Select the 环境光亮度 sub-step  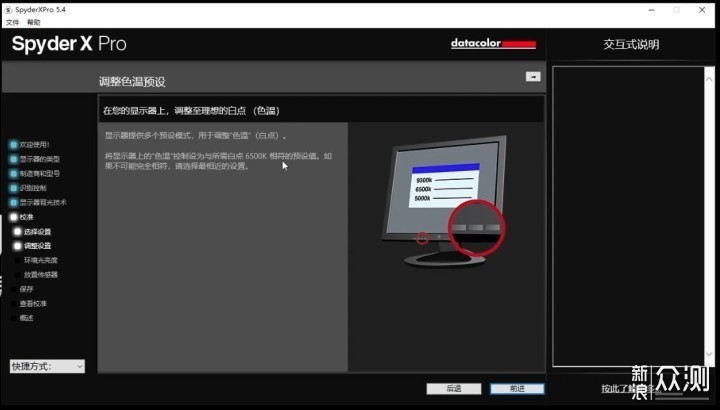(x=36, y=260)
